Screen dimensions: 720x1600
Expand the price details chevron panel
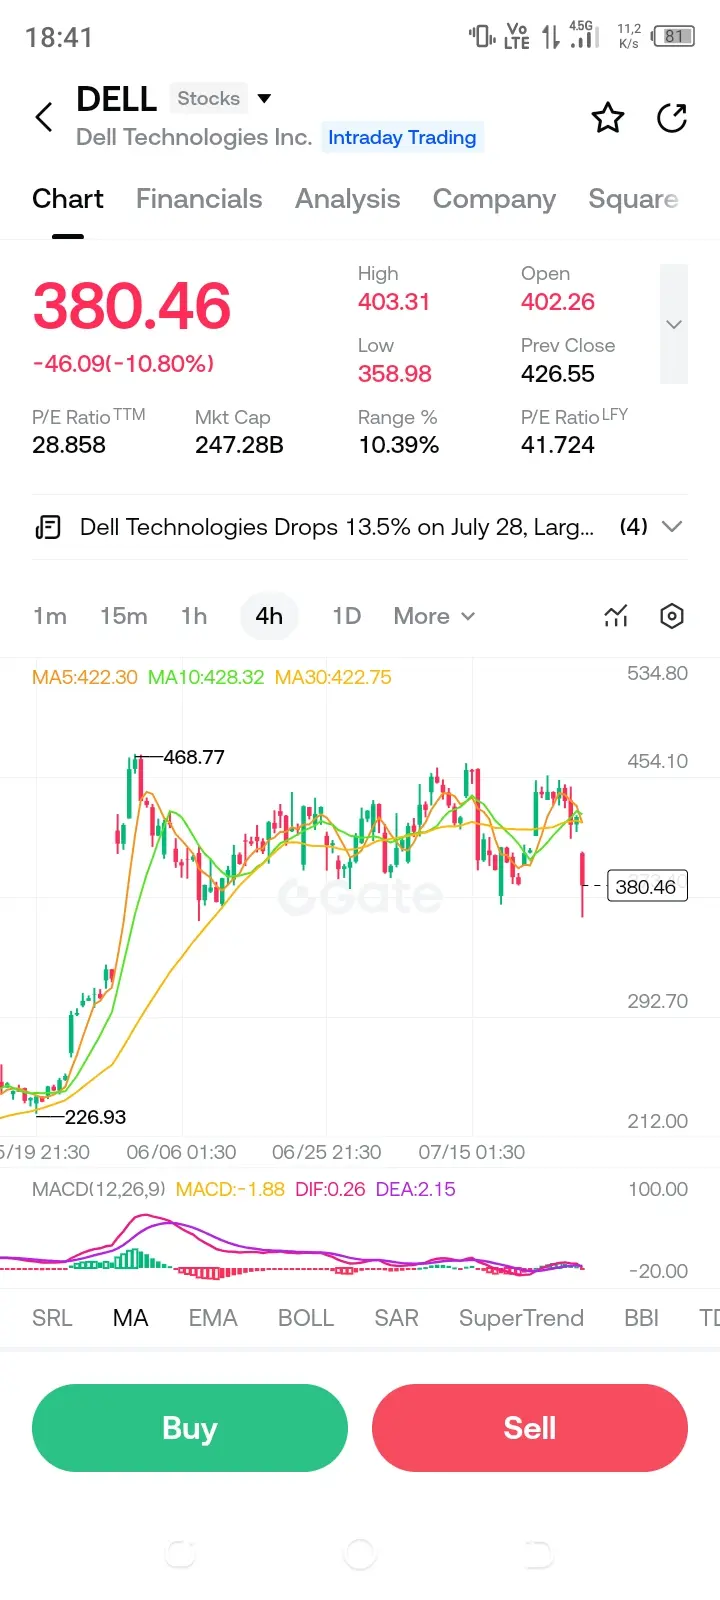(x=674, y=324)
